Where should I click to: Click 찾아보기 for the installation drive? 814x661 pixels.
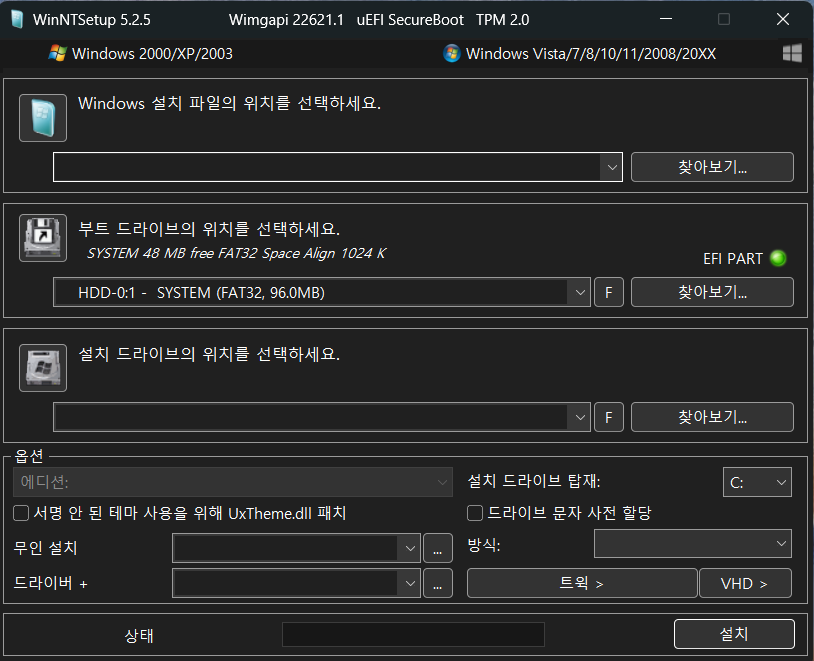[712, 417]
